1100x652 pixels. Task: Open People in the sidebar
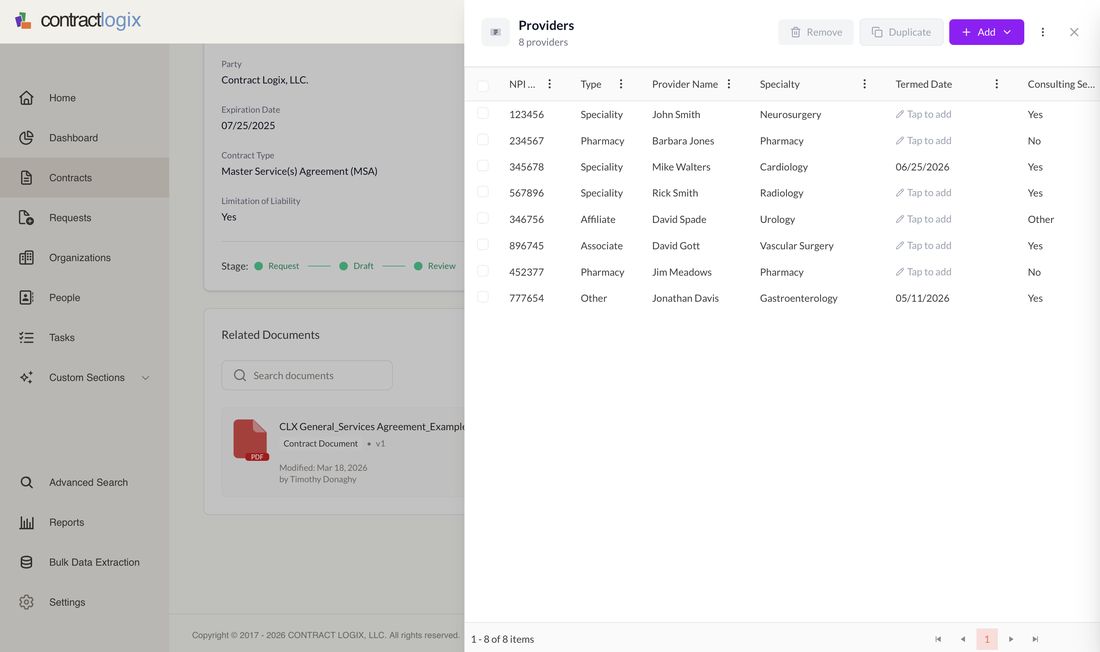(x=84, y=298)
